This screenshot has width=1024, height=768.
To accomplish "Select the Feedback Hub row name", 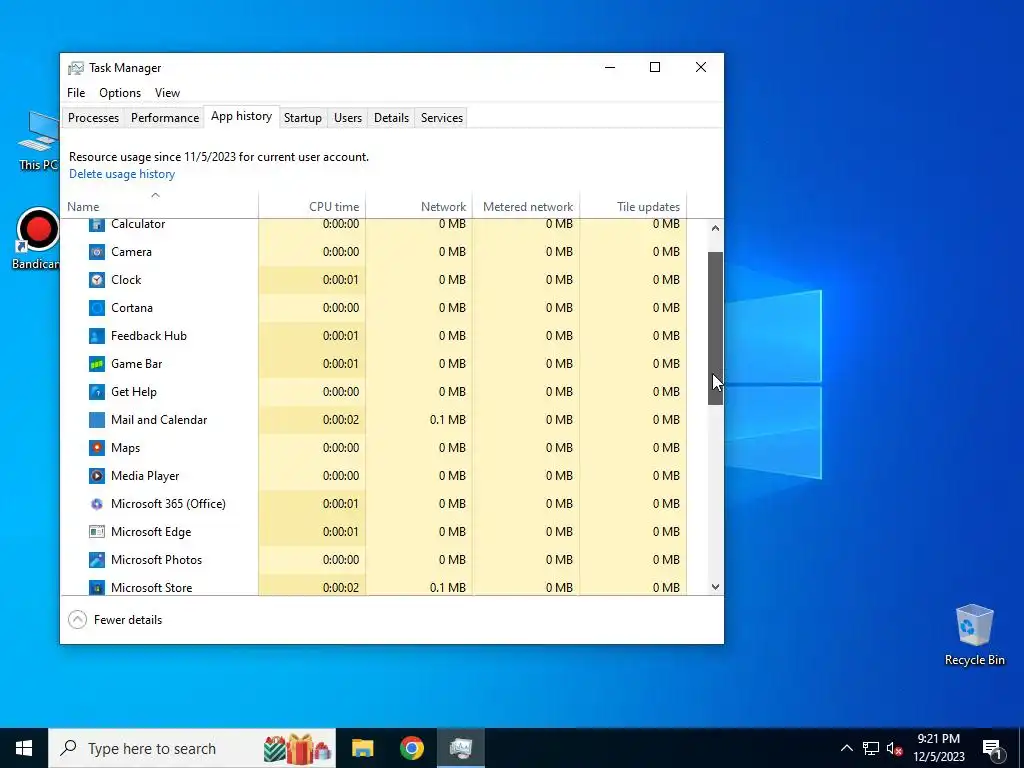I will (149, 336).
